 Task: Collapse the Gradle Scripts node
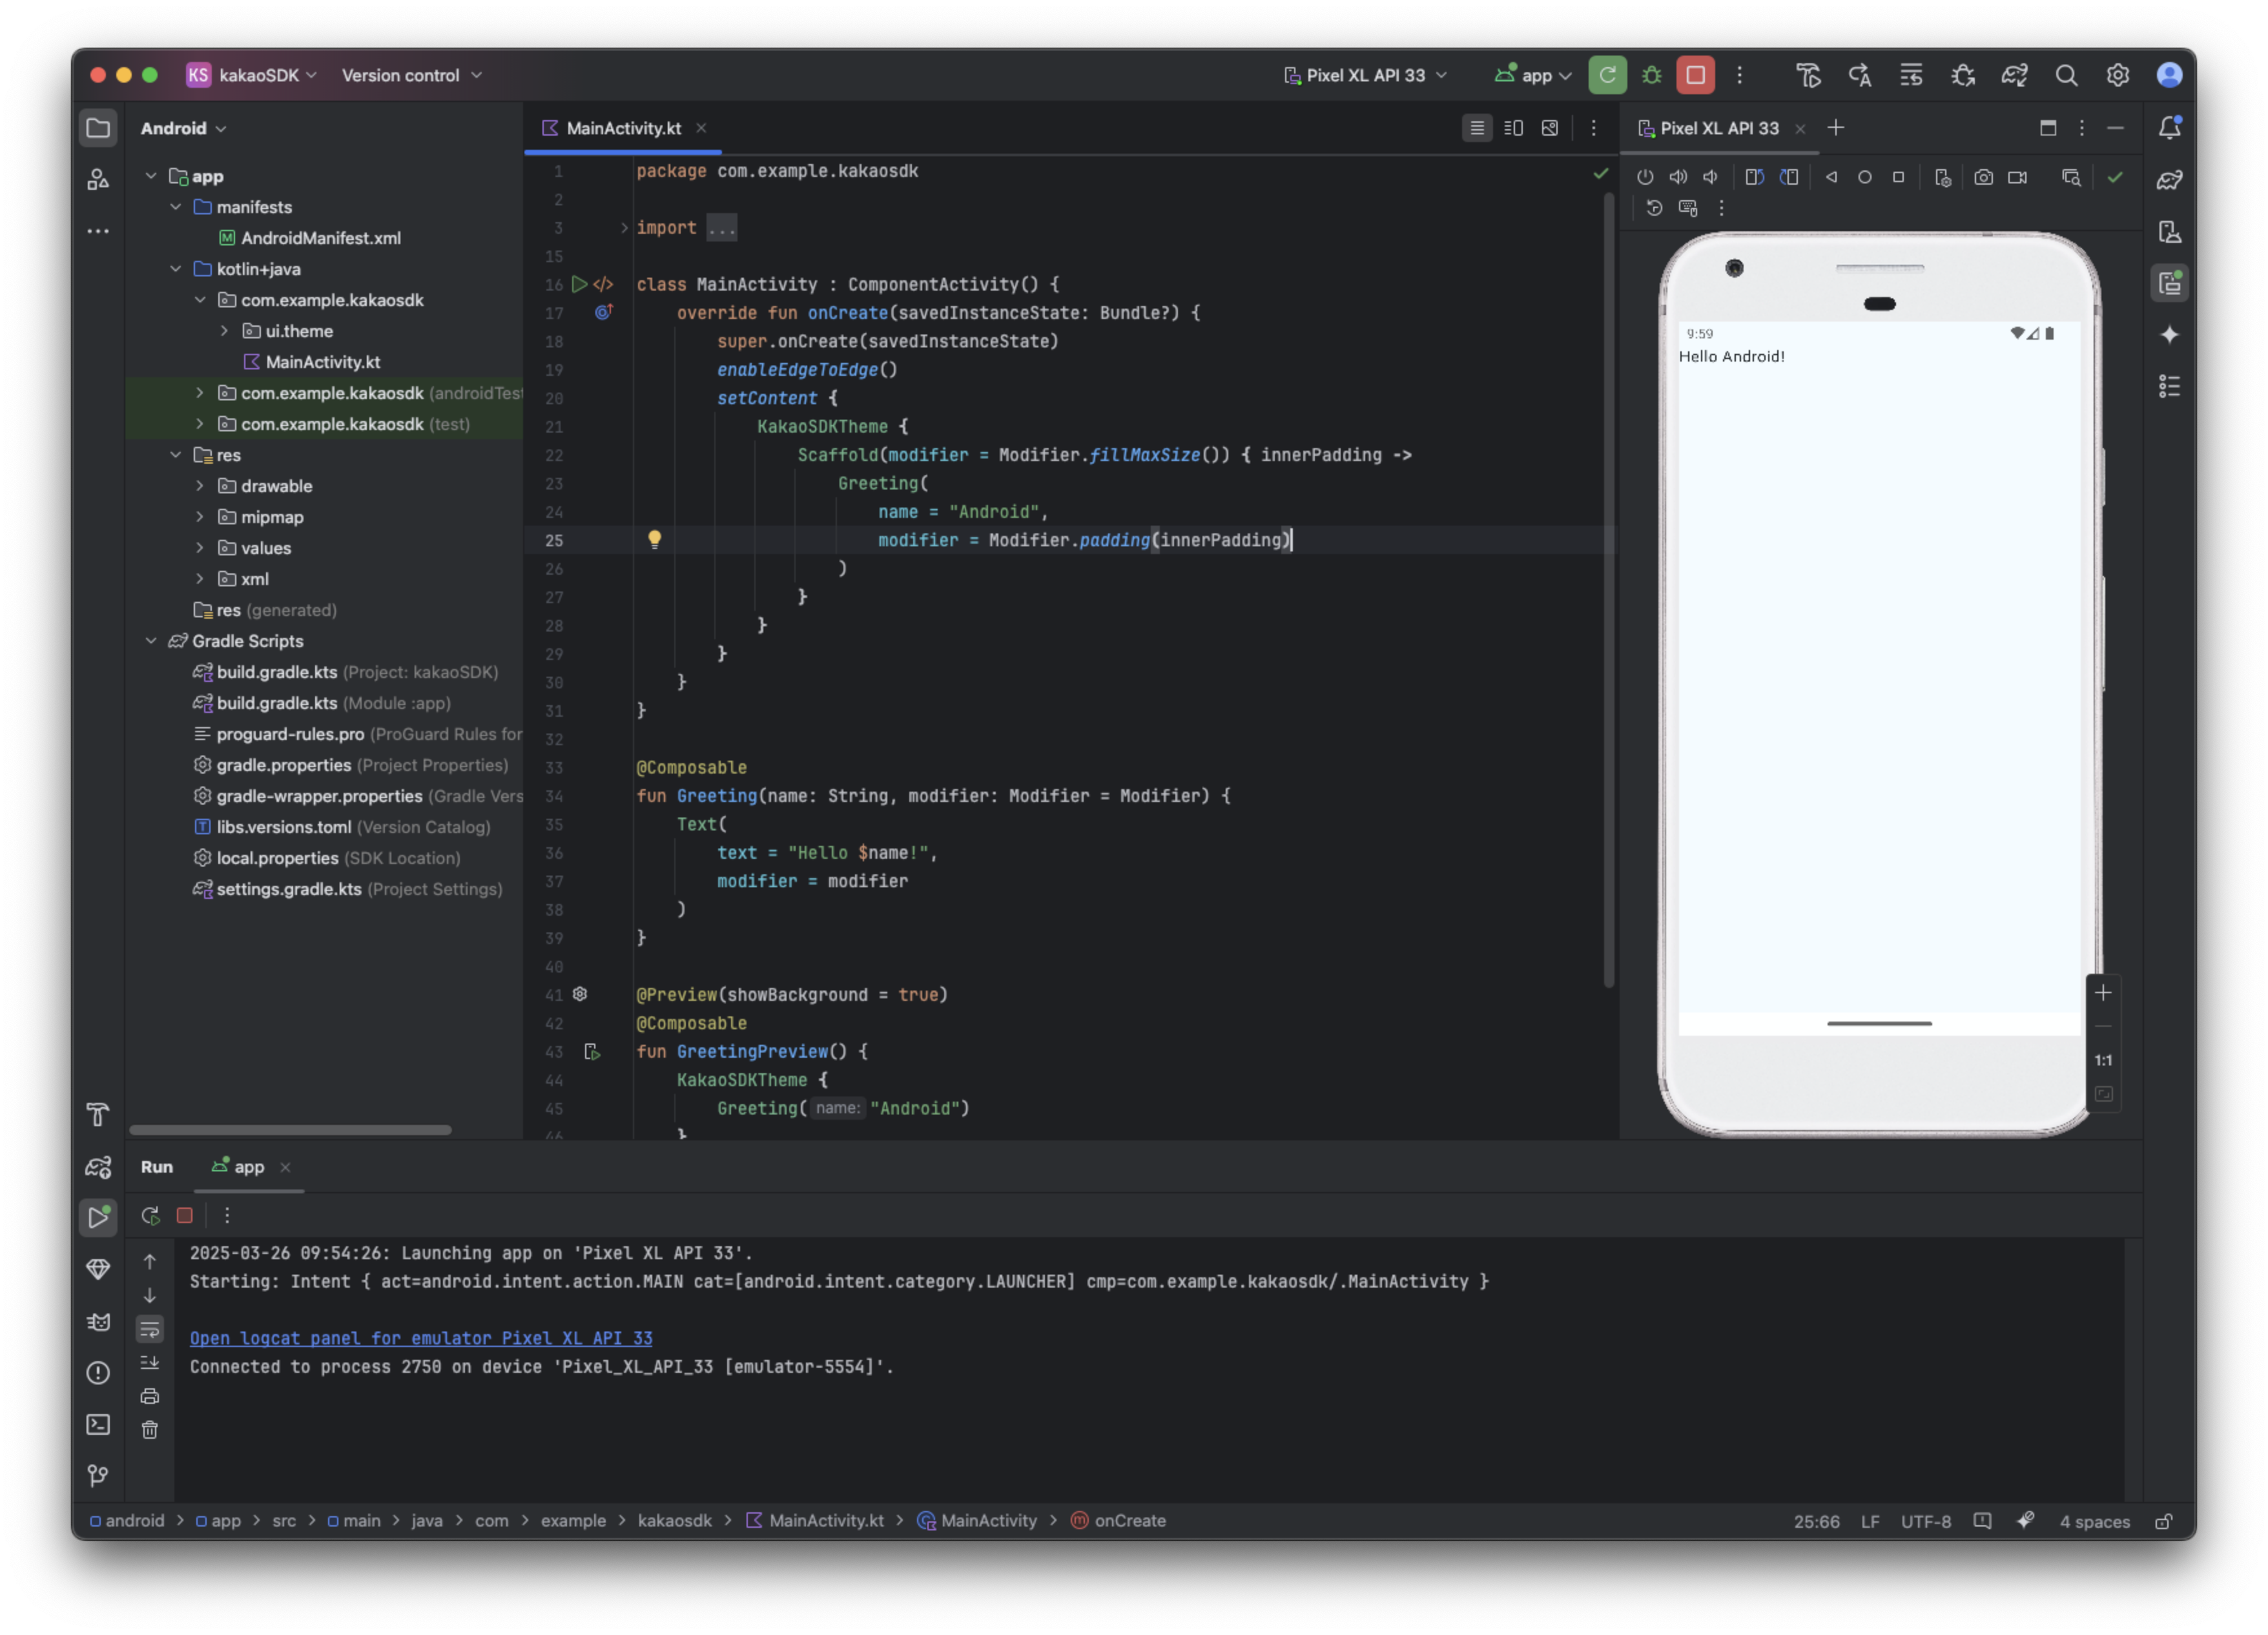(151, 641)
